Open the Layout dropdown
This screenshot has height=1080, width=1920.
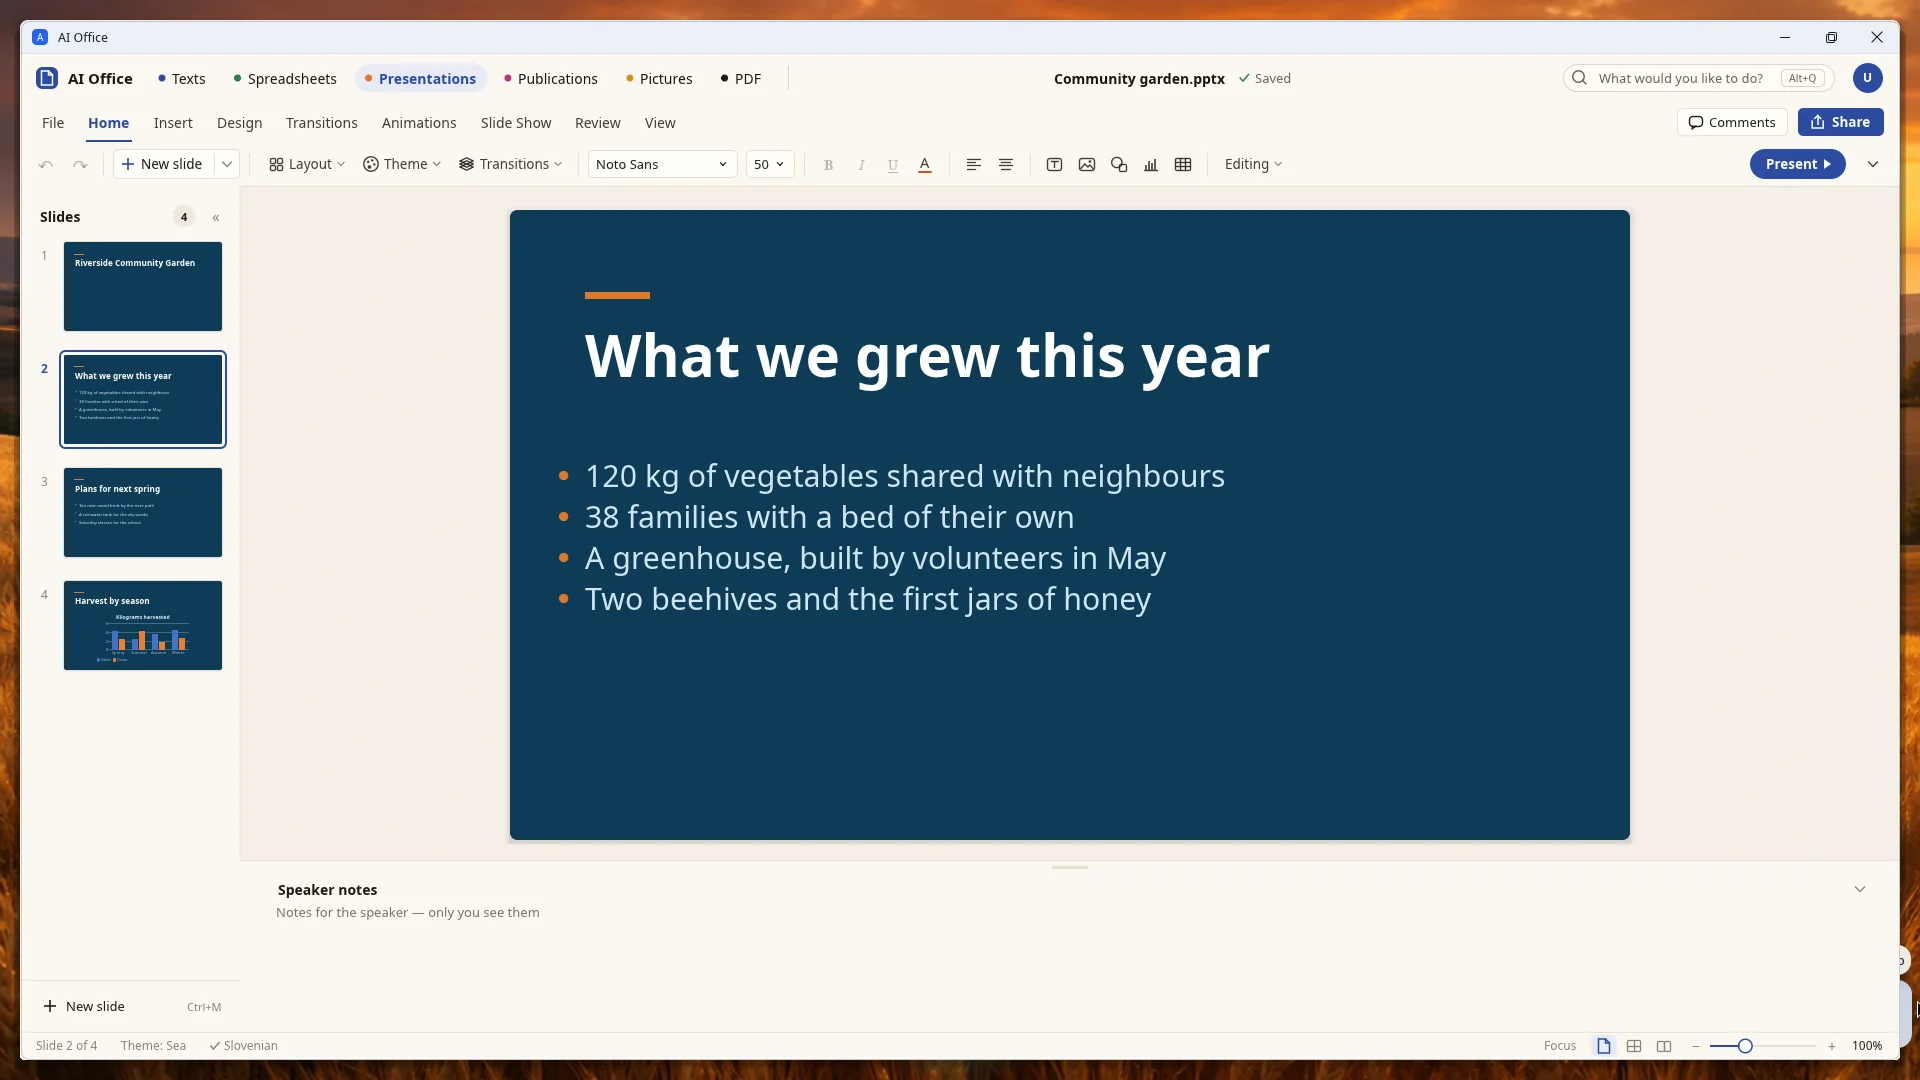pos(307,165)
